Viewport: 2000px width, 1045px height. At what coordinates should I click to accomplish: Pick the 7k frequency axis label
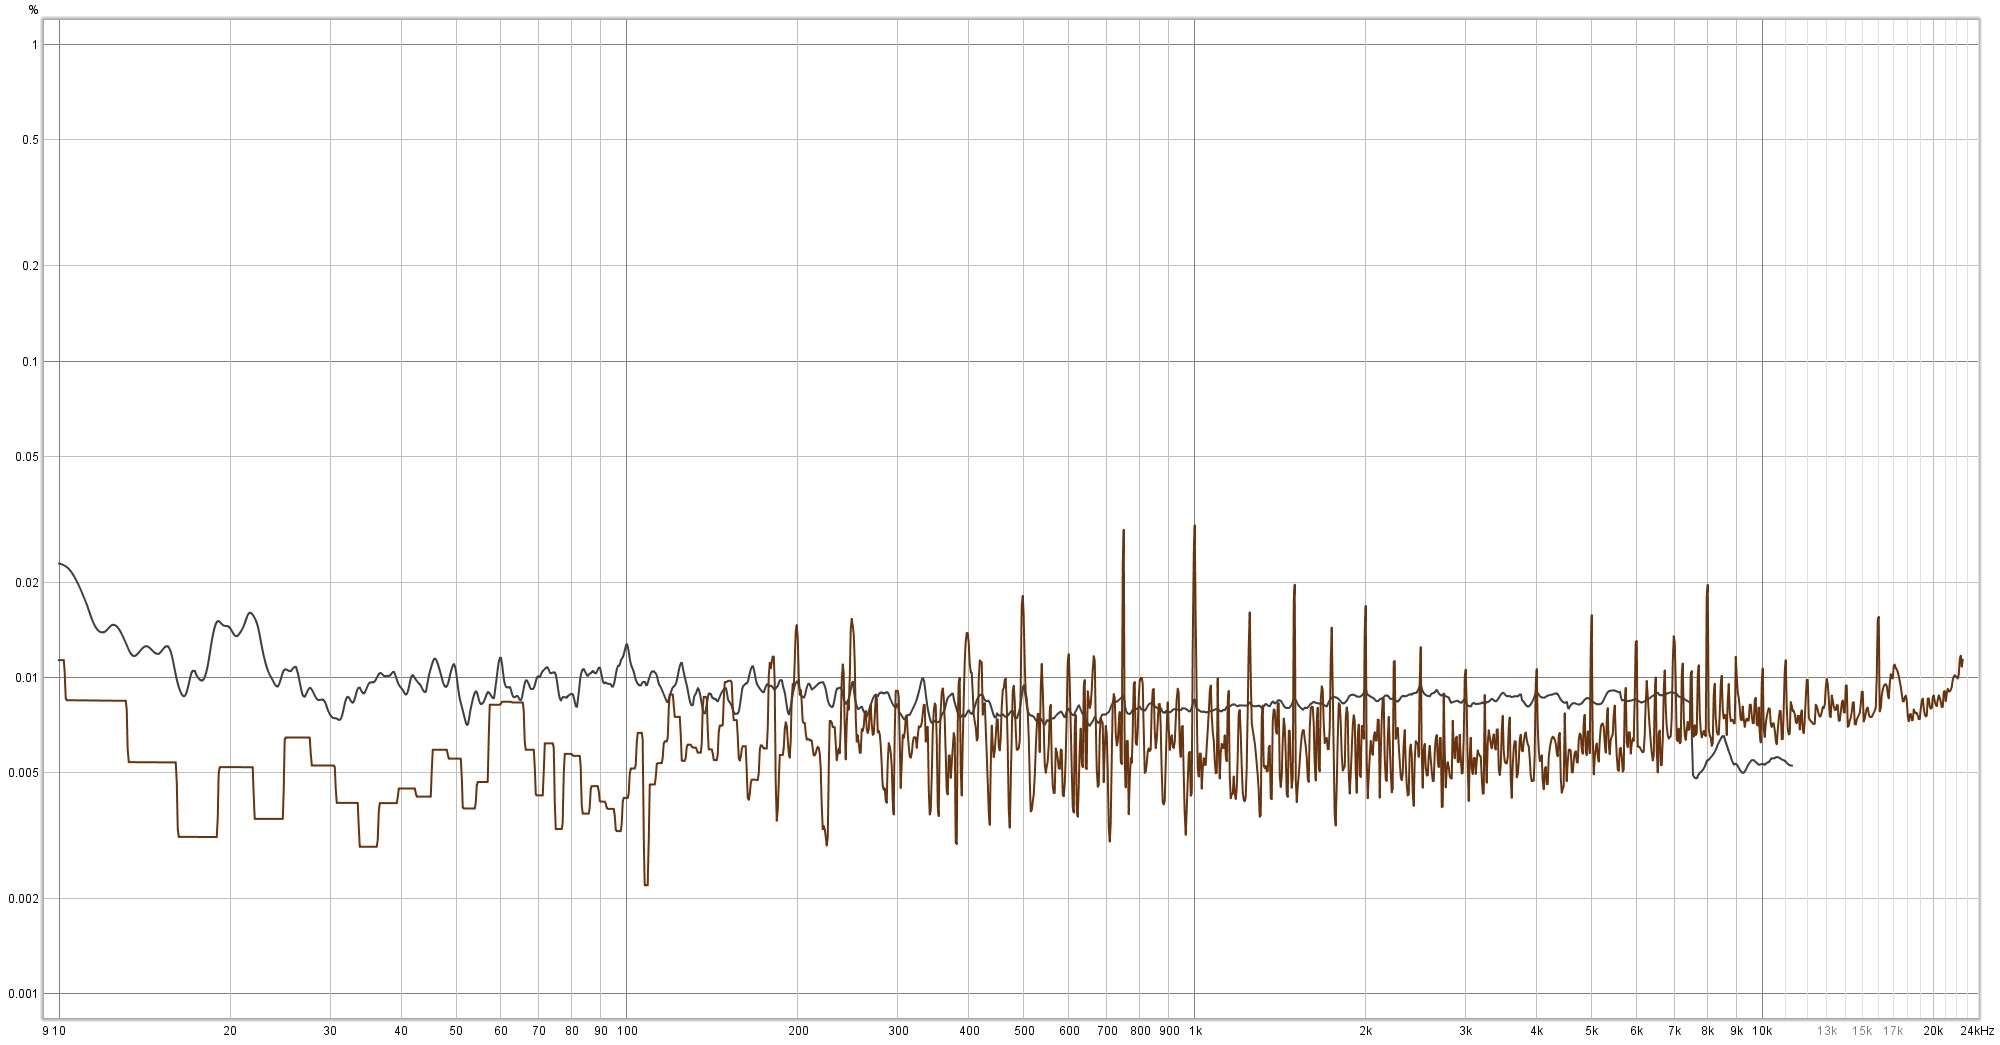coord(1675,1031)
